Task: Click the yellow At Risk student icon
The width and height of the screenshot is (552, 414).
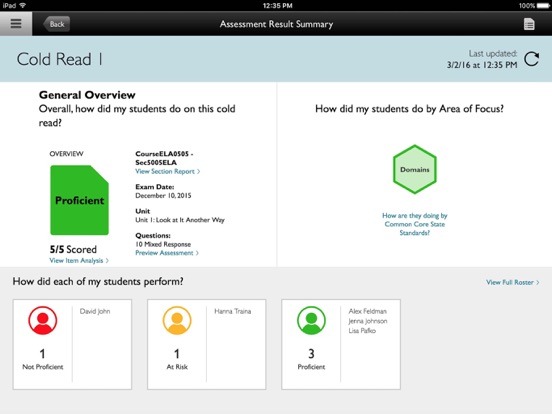Action: pyautogui.click(x=177, y=320)
